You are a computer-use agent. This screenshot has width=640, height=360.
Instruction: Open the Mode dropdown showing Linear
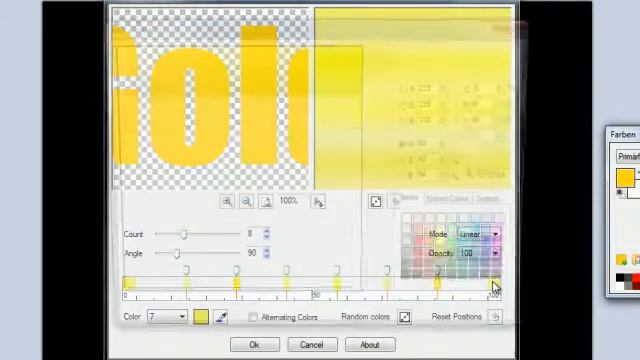coord(478,234)
